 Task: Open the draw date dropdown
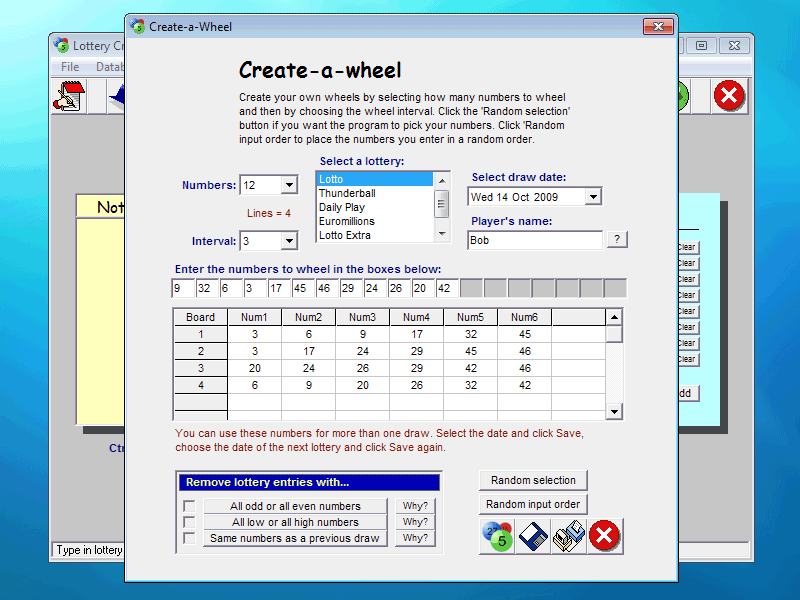[x=593, y=197]
